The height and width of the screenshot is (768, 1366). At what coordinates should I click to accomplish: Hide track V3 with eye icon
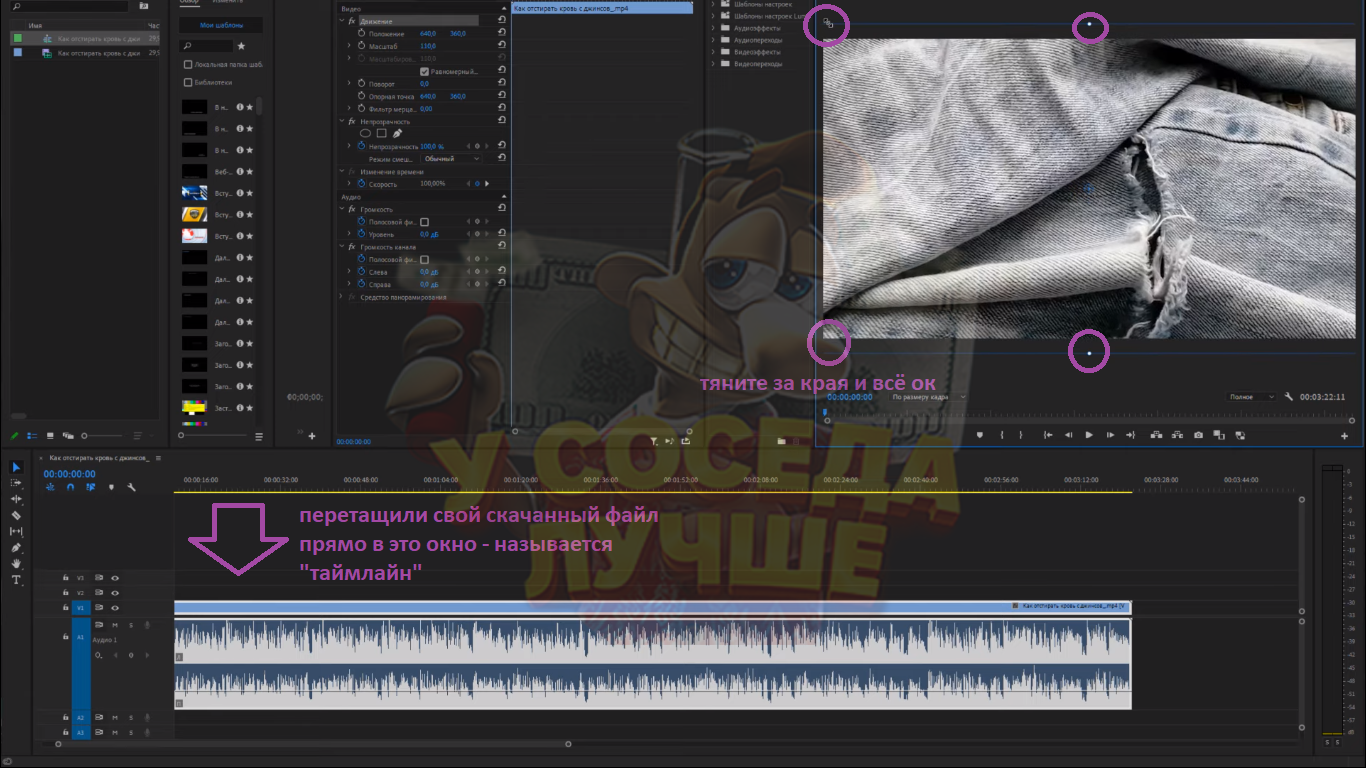(115, 578)
